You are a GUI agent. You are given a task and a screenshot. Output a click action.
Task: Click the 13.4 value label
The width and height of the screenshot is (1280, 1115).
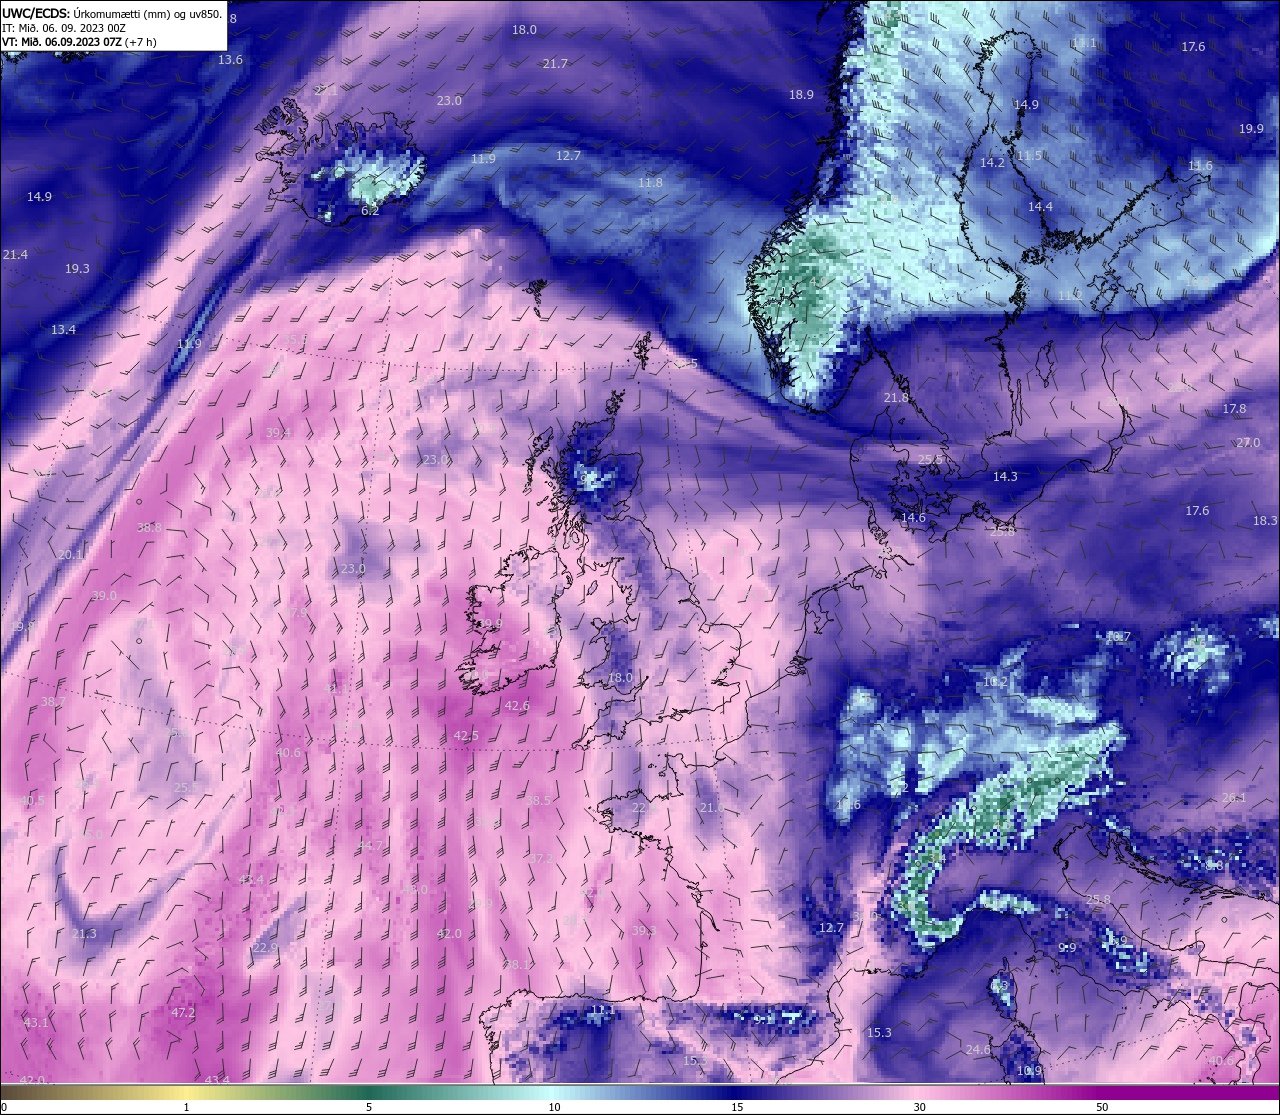coord(63,330)
